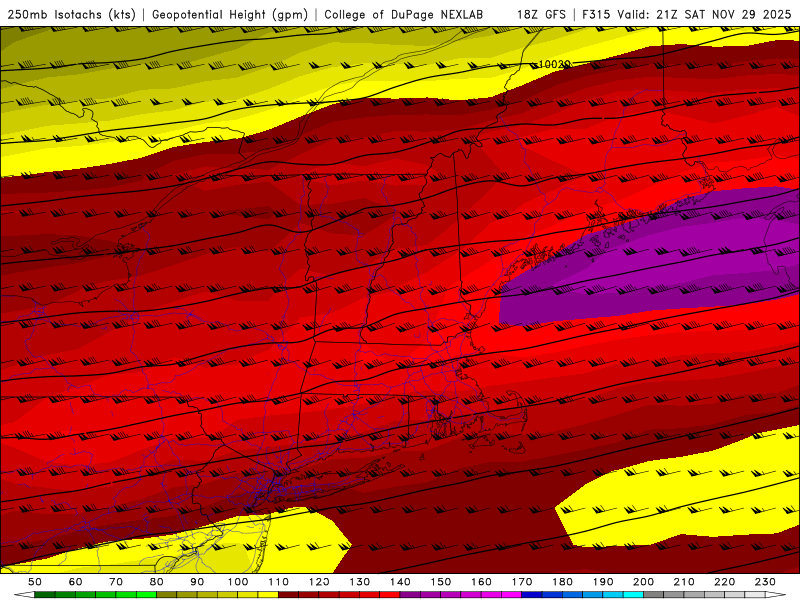
Task: Select the cyan swatch just left of 200
Action: point(633,595)
